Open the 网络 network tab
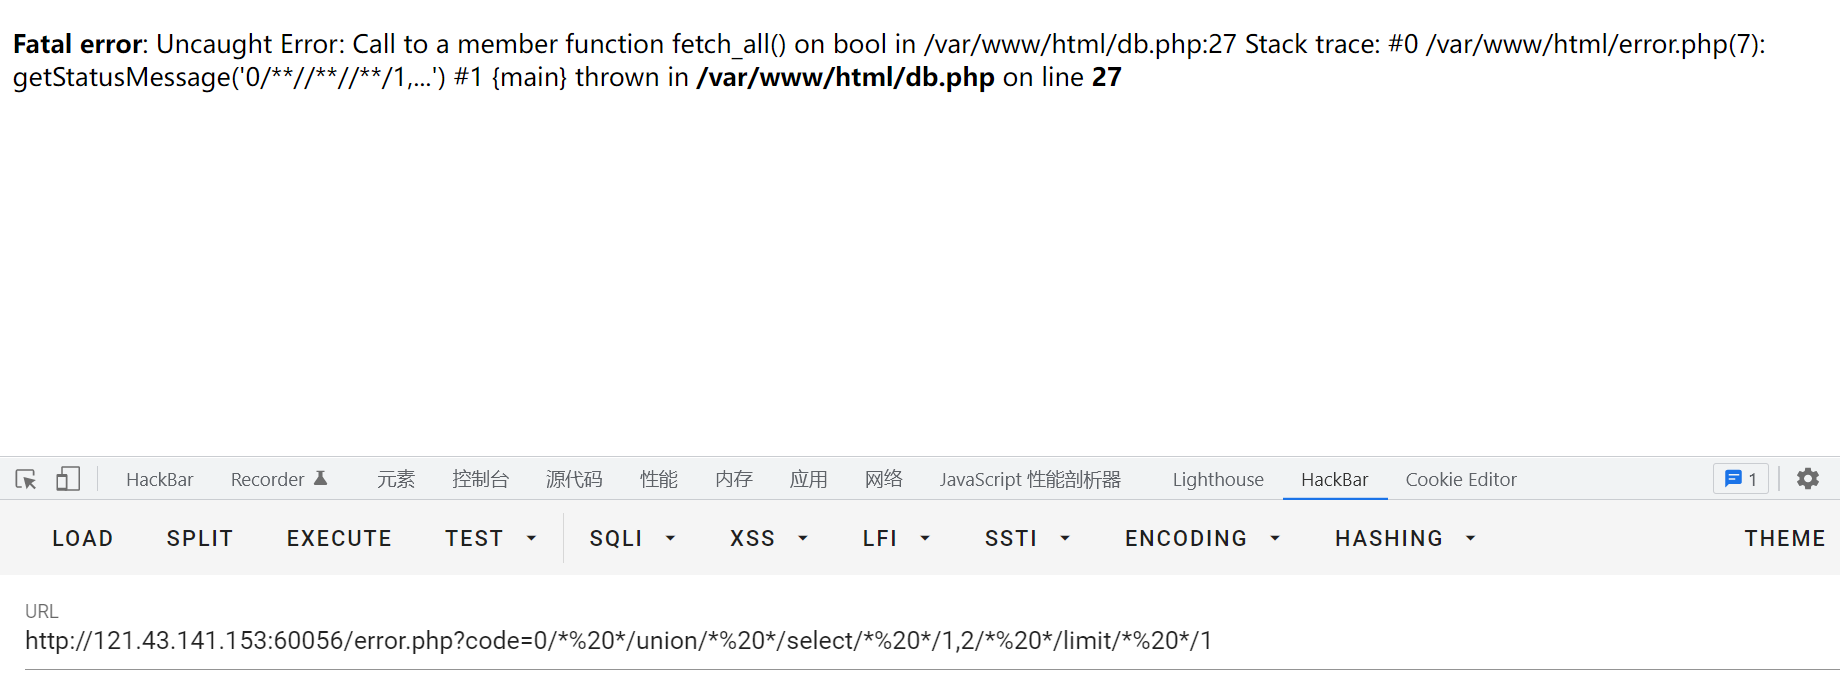1840x688 pixels. point(884,480)
